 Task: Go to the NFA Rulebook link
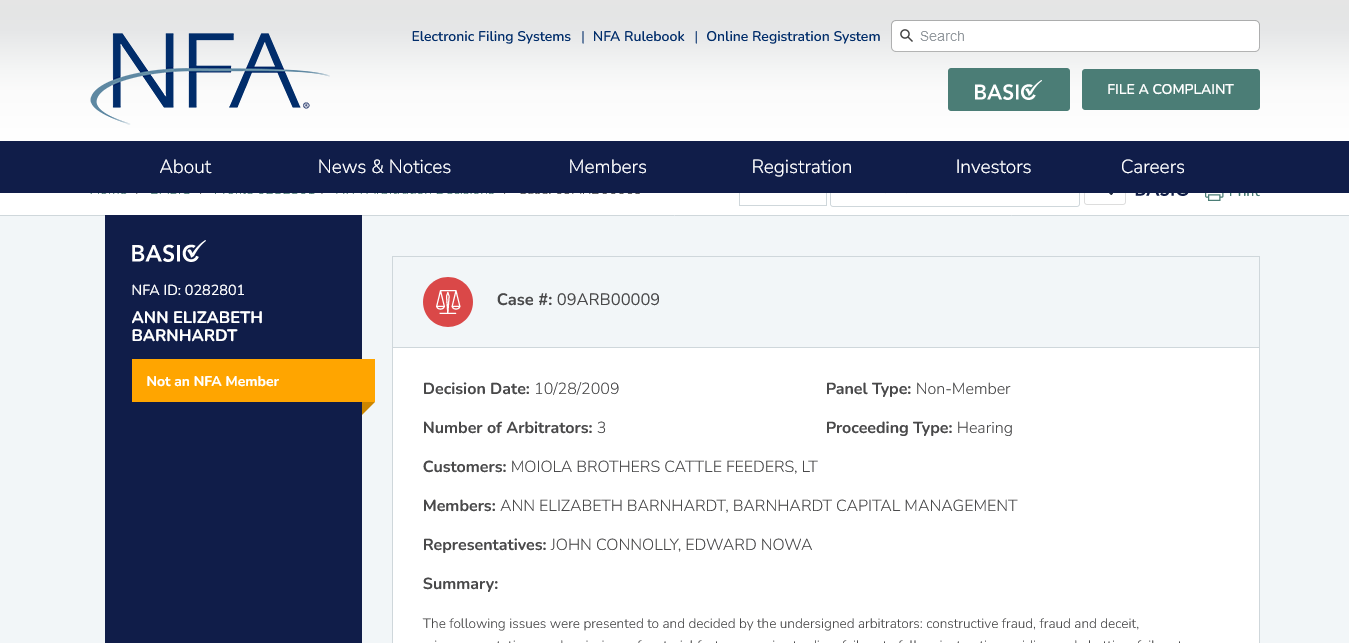coord(638,36)
